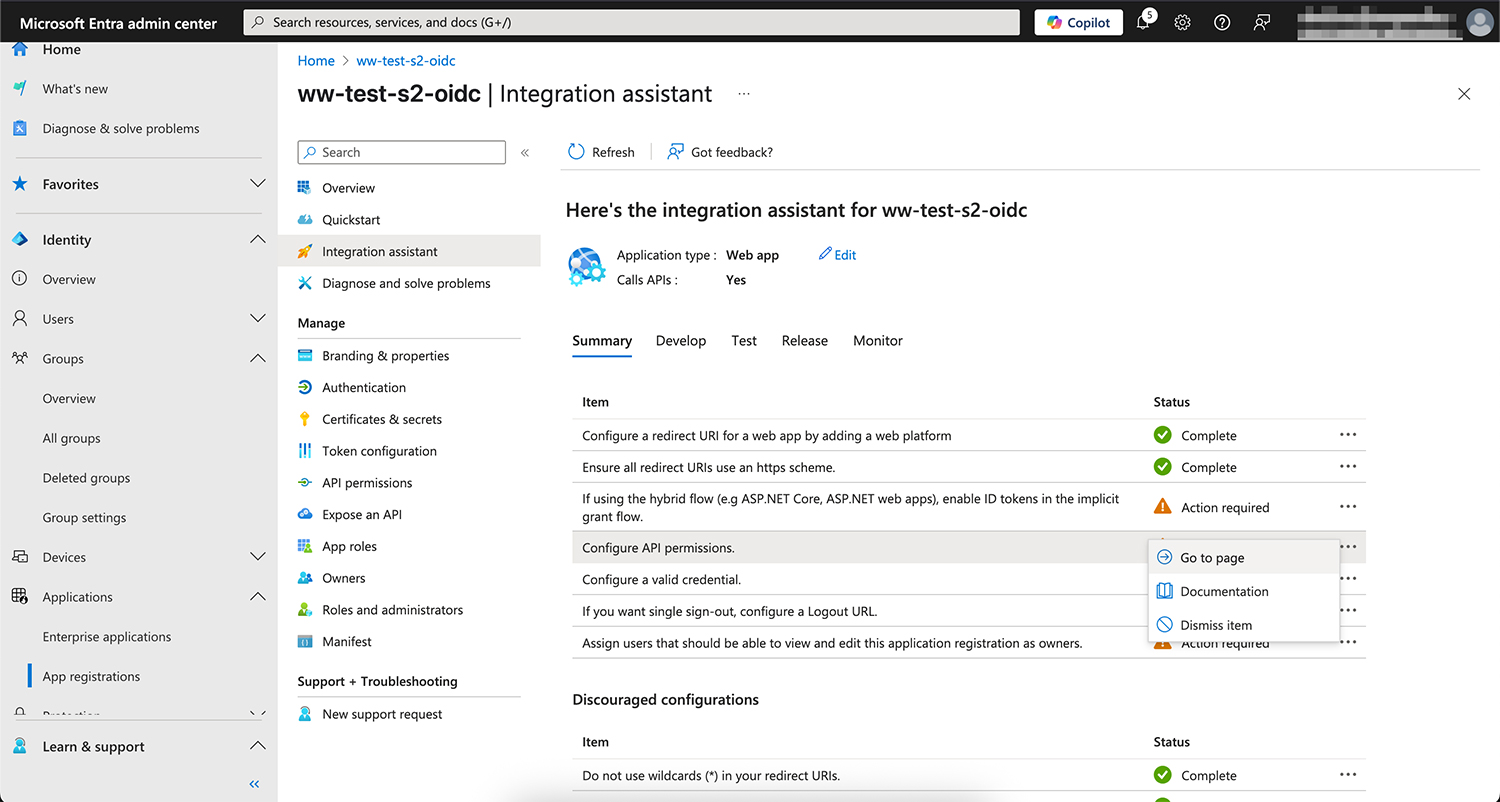
Task: Click Edit next to Application type
Action: pos(837,254)
